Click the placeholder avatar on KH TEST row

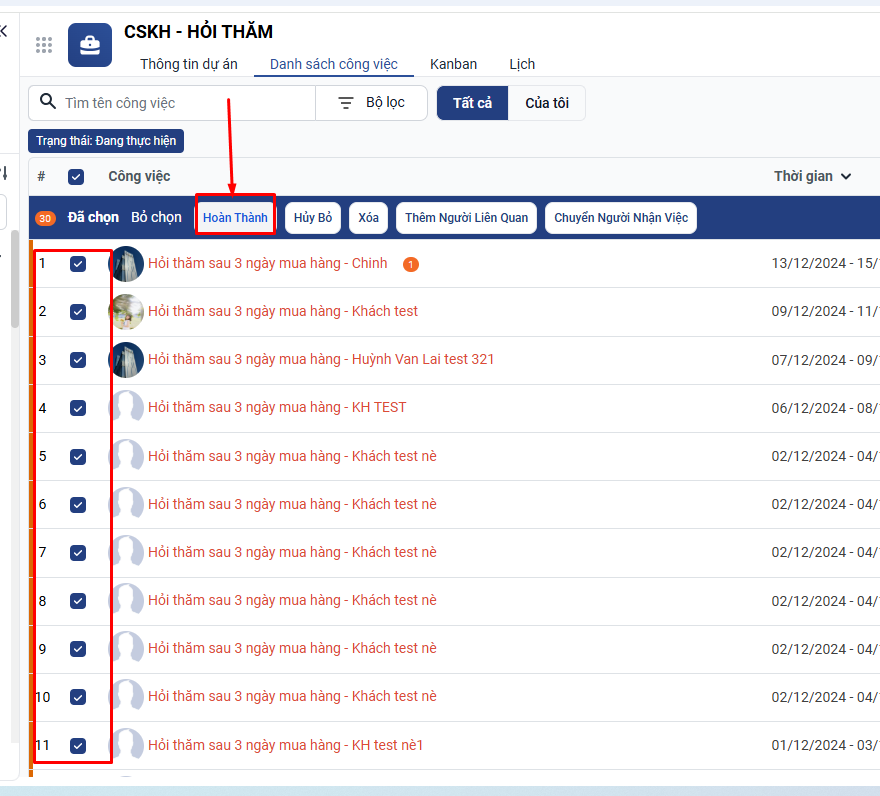[126, 407]
